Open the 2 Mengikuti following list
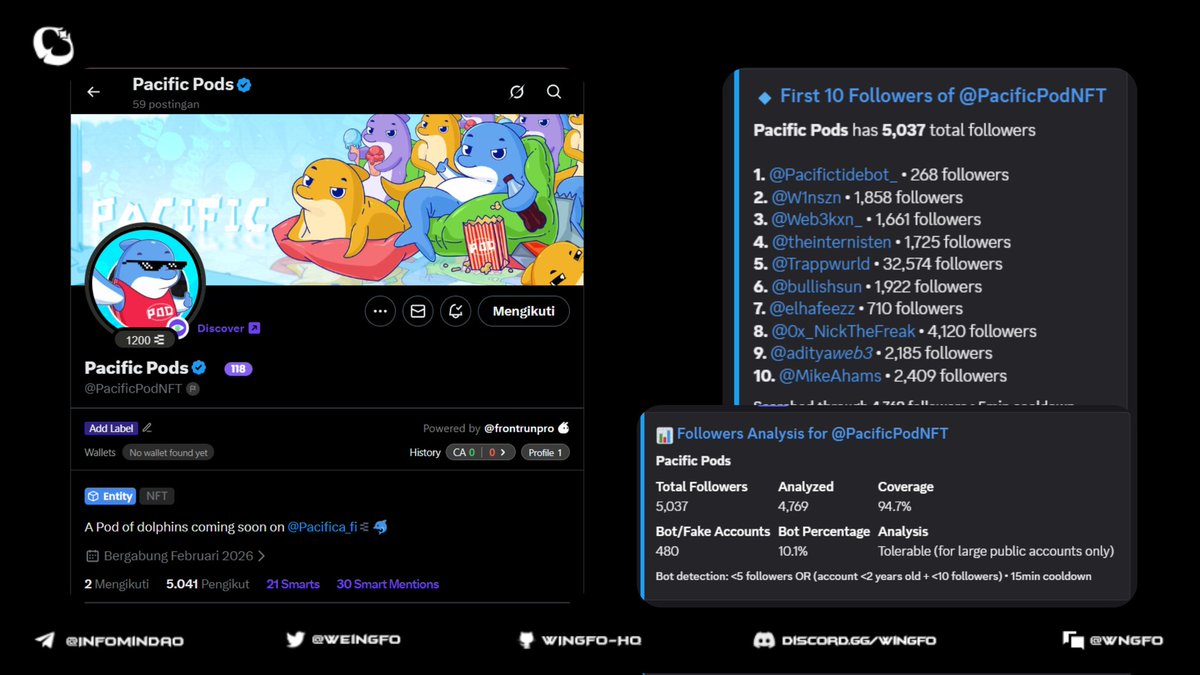 [117, 584]
